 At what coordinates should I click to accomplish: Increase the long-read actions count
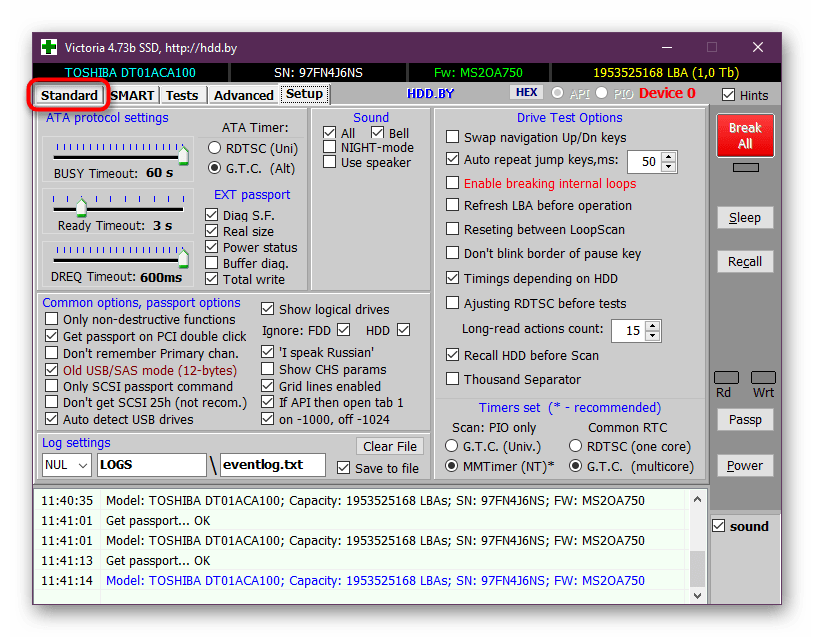(x=653, y=326)
